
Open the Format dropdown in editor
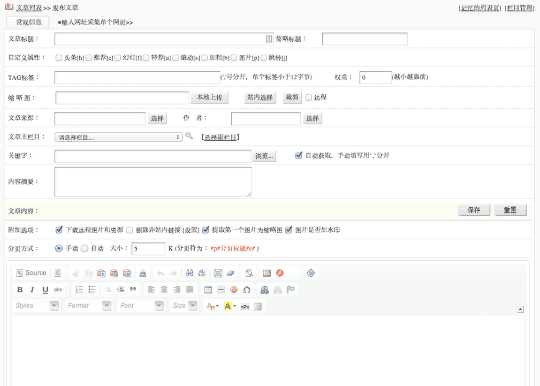click(x=89, y=305)
